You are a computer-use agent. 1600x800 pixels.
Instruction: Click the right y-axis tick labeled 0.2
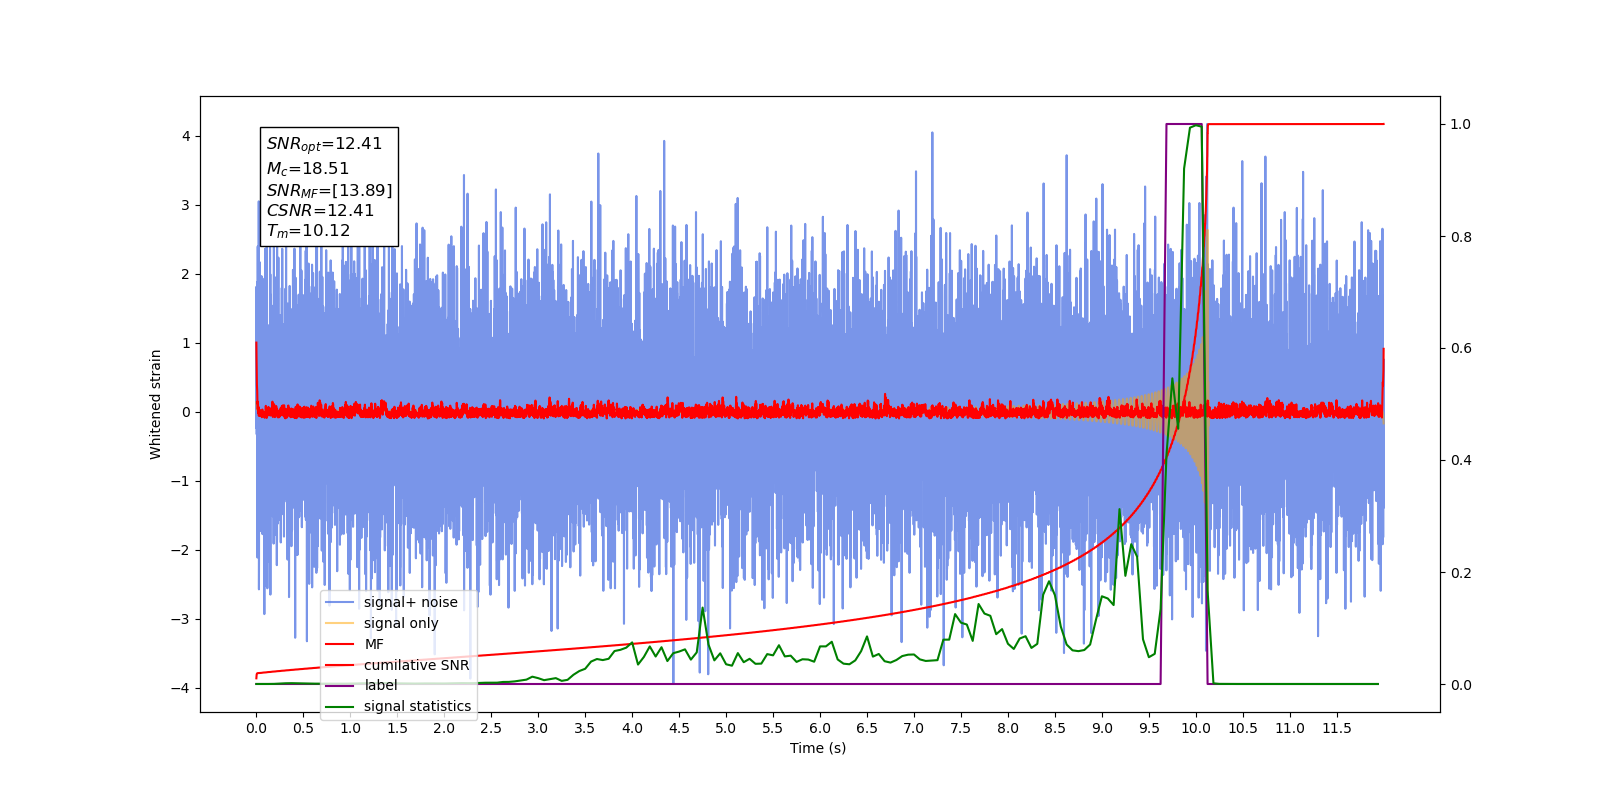pyautogui.click(x=1461, y=573)
